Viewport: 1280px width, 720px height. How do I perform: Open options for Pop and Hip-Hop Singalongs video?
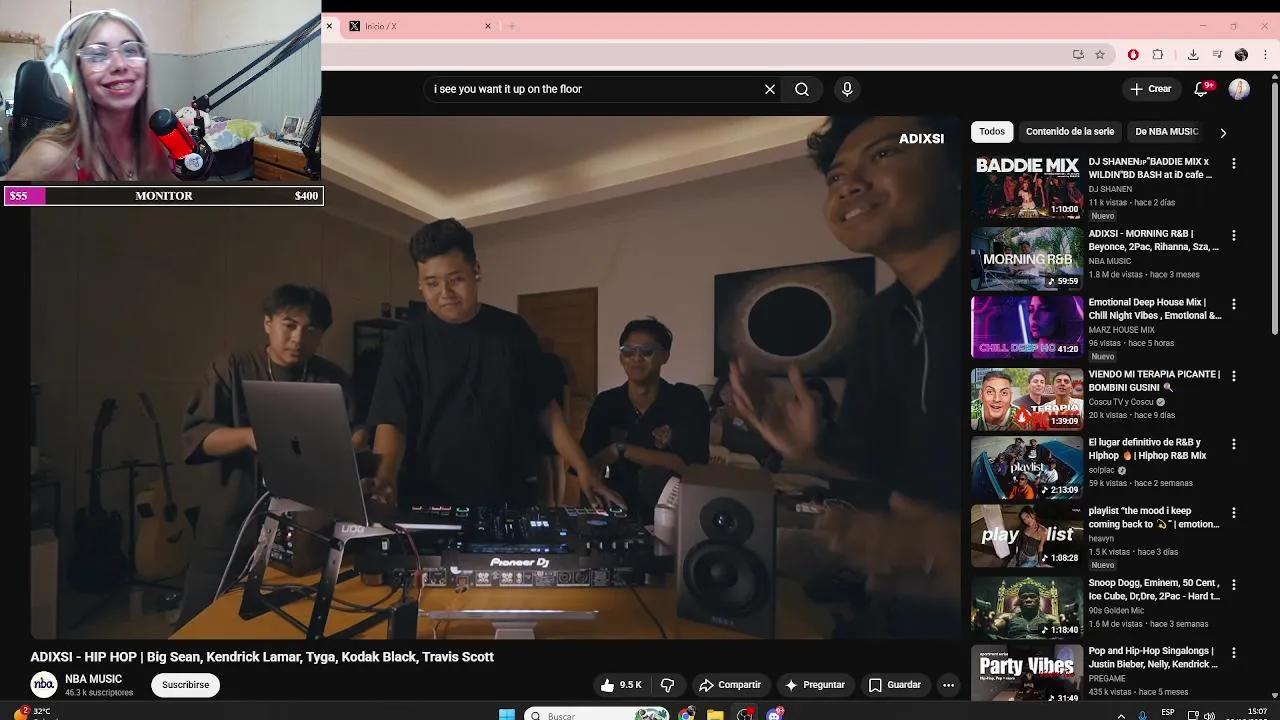tap(1233, 652)
